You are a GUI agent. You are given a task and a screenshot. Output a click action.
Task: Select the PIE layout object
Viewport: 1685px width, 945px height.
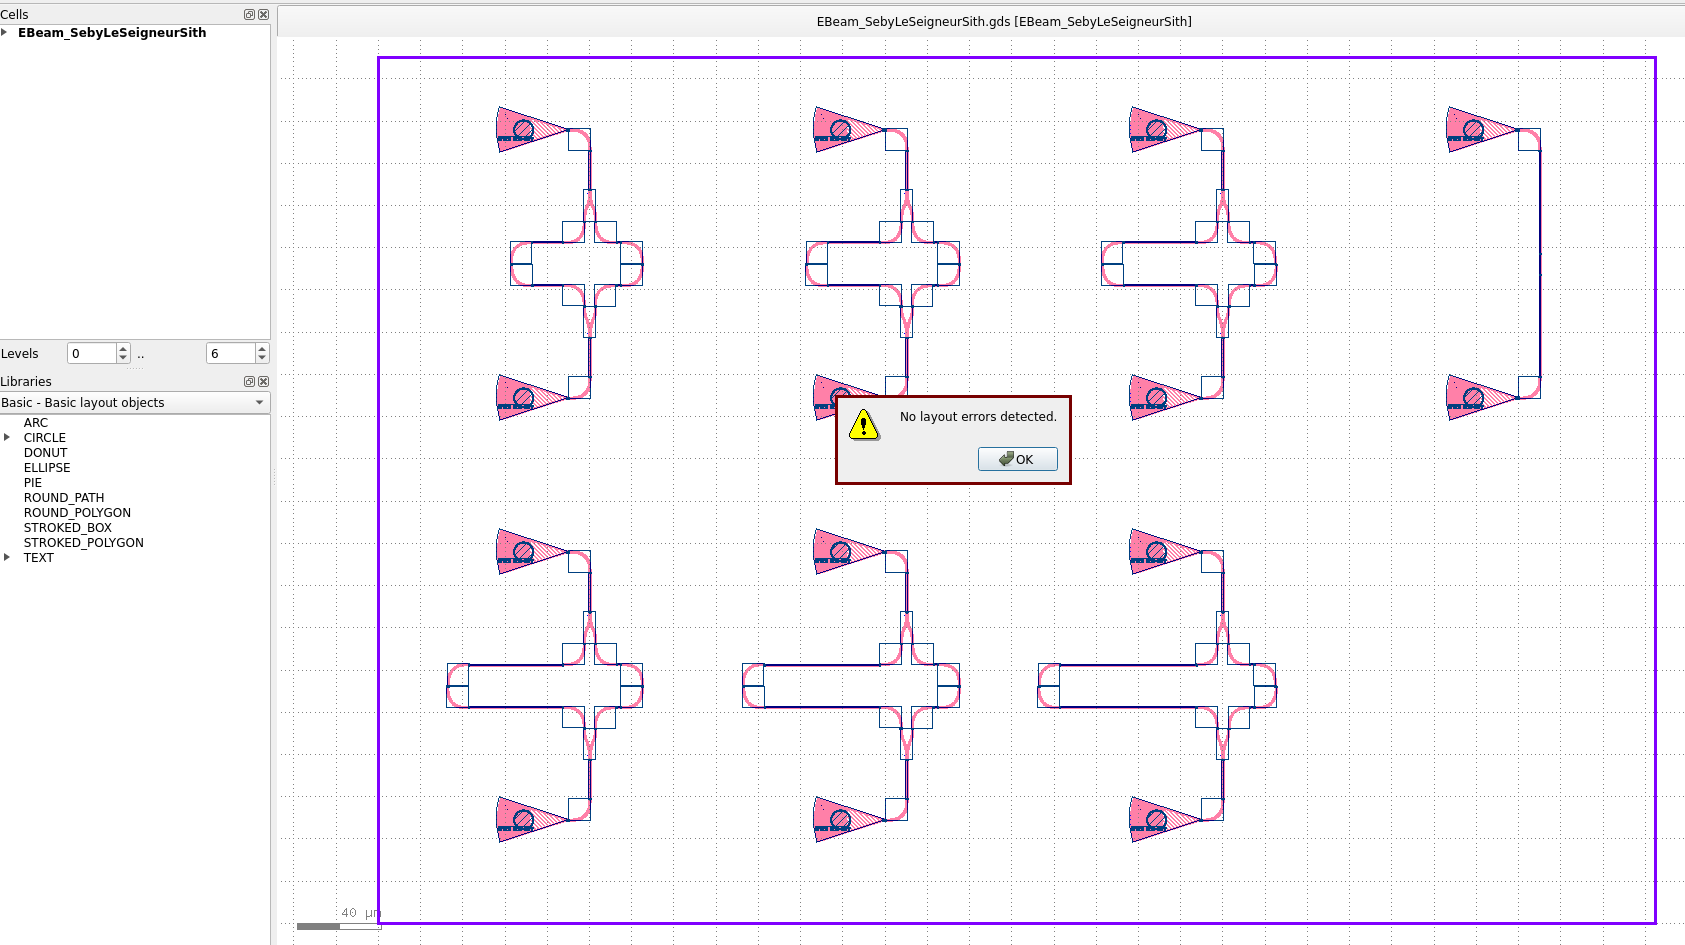[32, 482]
